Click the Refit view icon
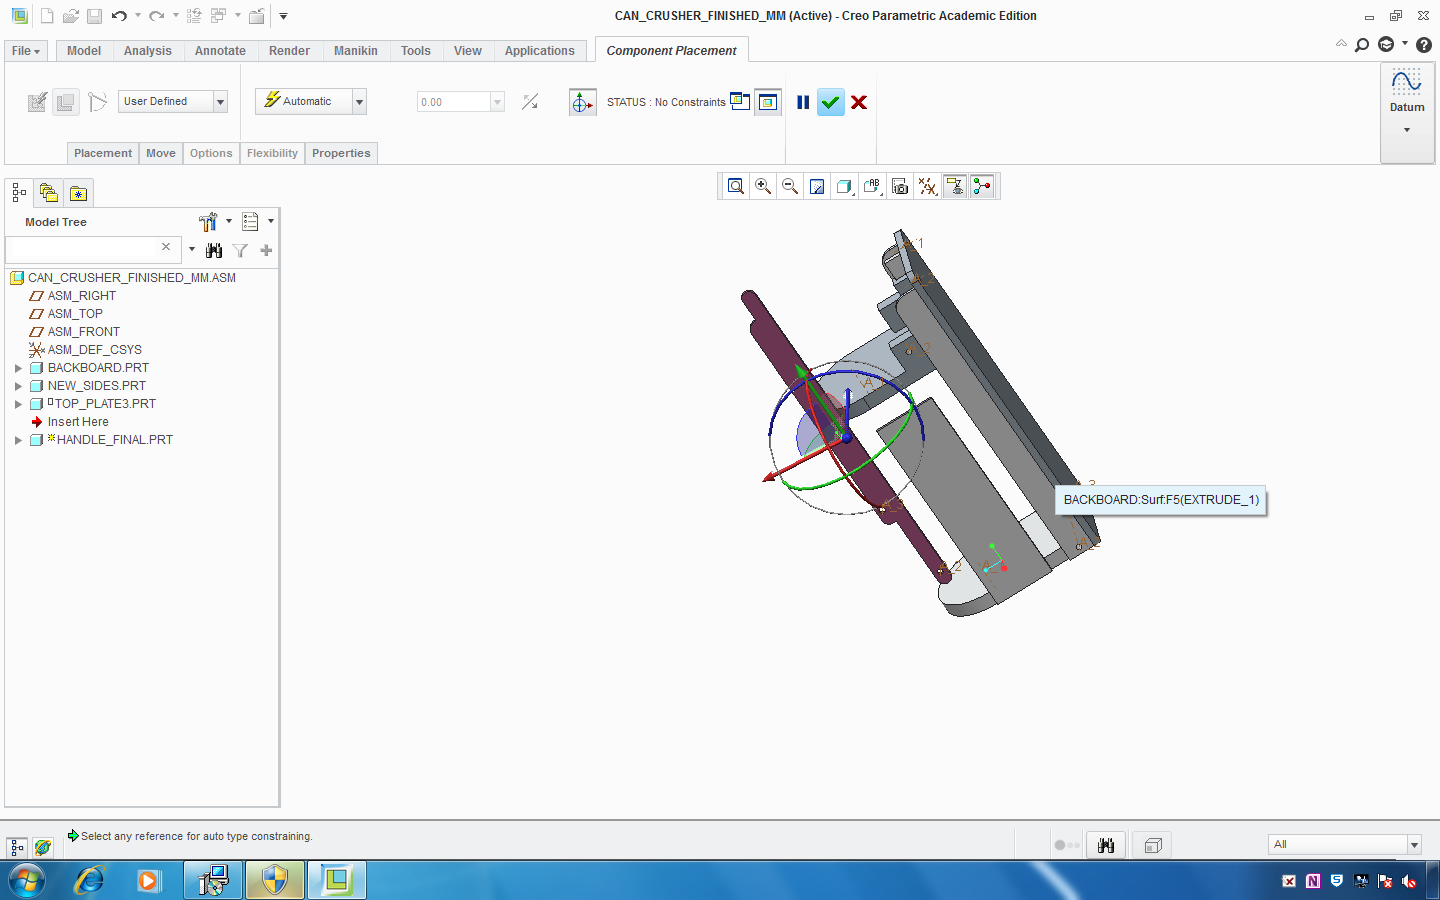The width and height of the screenshot is (1440, 900). (736, 186)
